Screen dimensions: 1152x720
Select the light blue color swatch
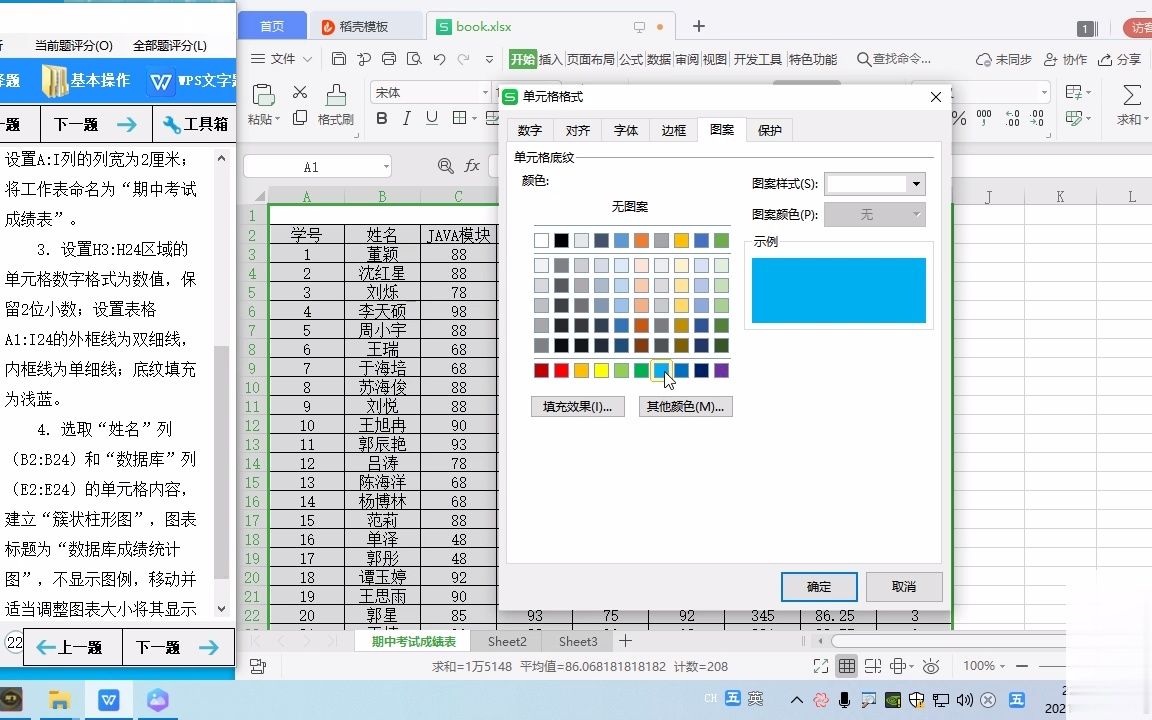click(662, 370)
